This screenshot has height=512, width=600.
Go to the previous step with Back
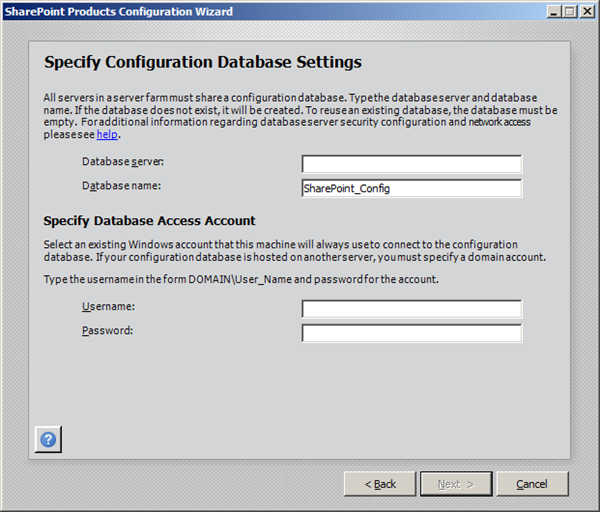click(380, 484)
